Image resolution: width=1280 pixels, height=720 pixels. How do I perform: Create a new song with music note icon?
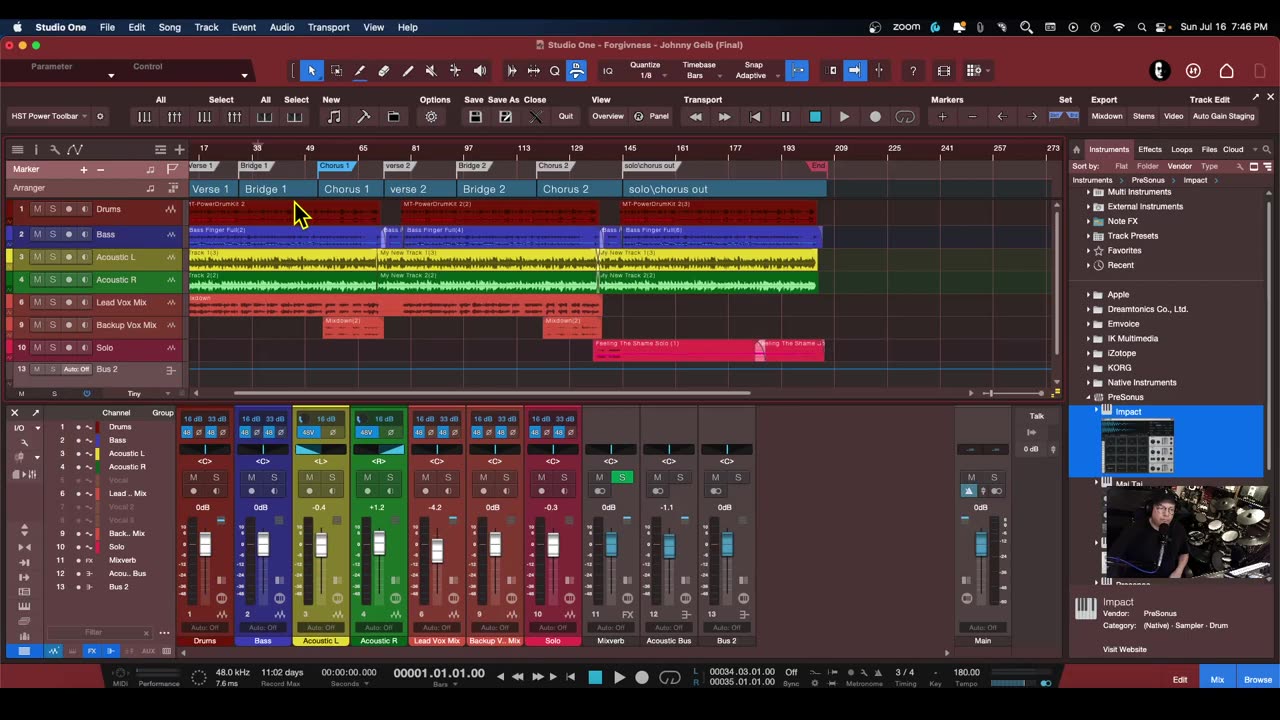(334, 117)
